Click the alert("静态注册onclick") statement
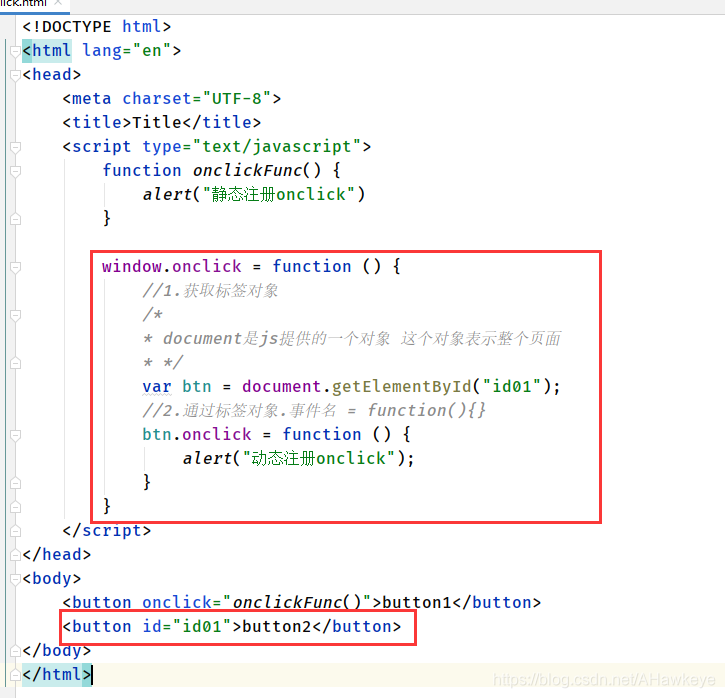The image size is (725, 698). coord(254,195)
